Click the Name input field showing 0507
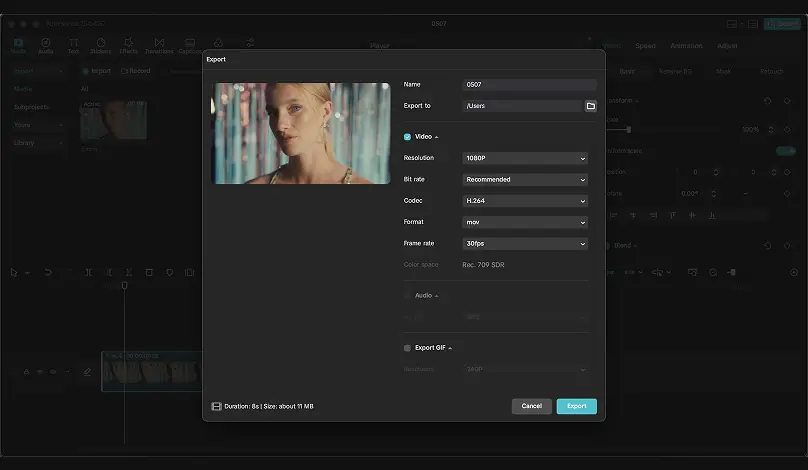The width and height of the screenshot is (808, 470). (x=530, y=85)
